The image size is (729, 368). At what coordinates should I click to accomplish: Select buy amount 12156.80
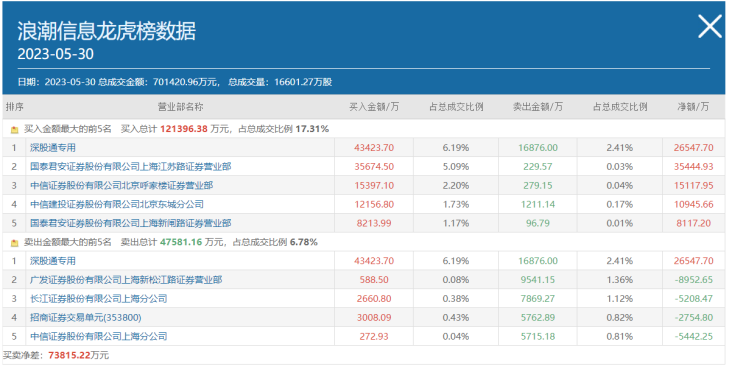(x=374, y=204)
